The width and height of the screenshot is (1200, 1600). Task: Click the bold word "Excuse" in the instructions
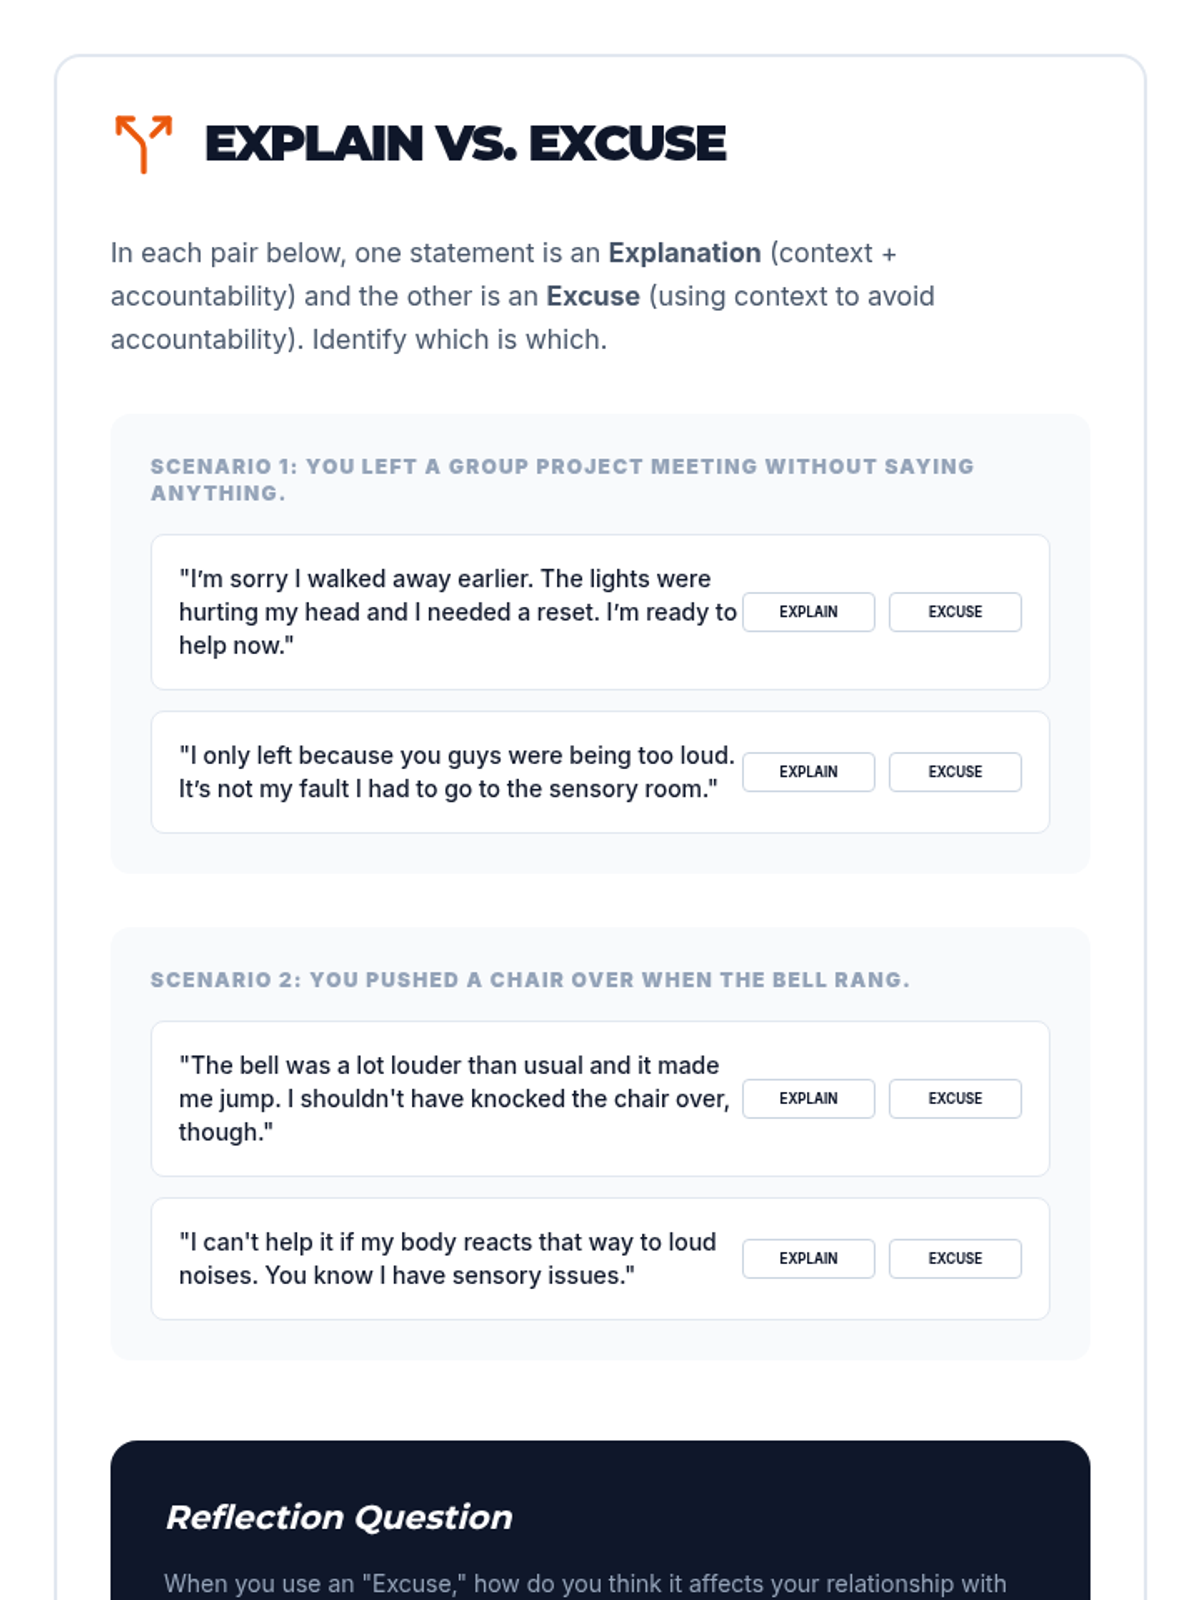[x=592, y=296]
